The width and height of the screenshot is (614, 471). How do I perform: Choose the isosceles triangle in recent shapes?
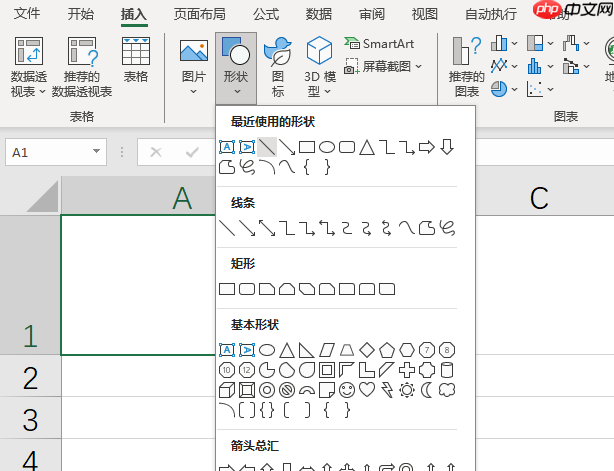tap(367, 147)
